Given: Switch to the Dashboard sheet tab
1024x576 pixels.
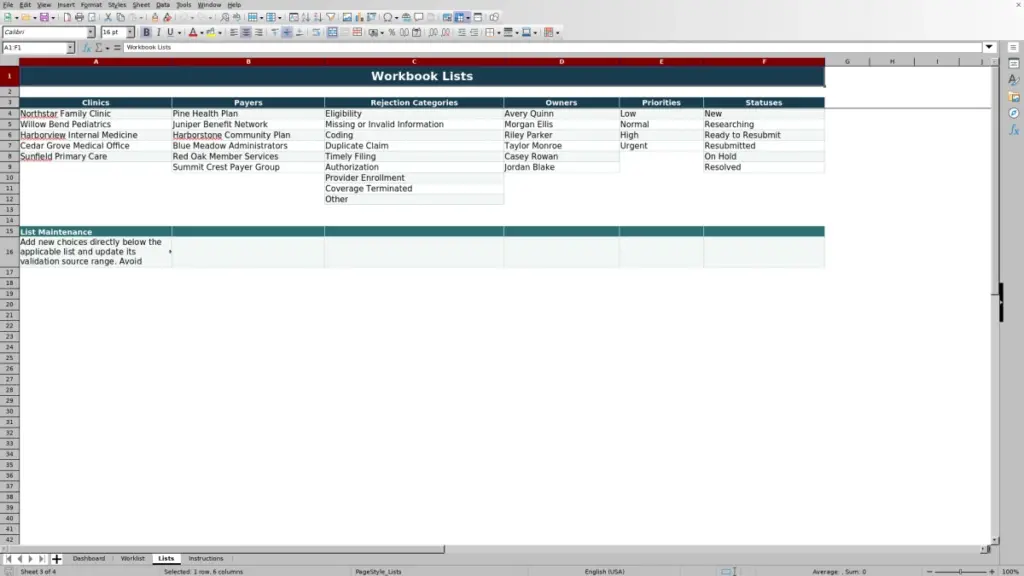Looking at the screenshot, I should 89,559.
